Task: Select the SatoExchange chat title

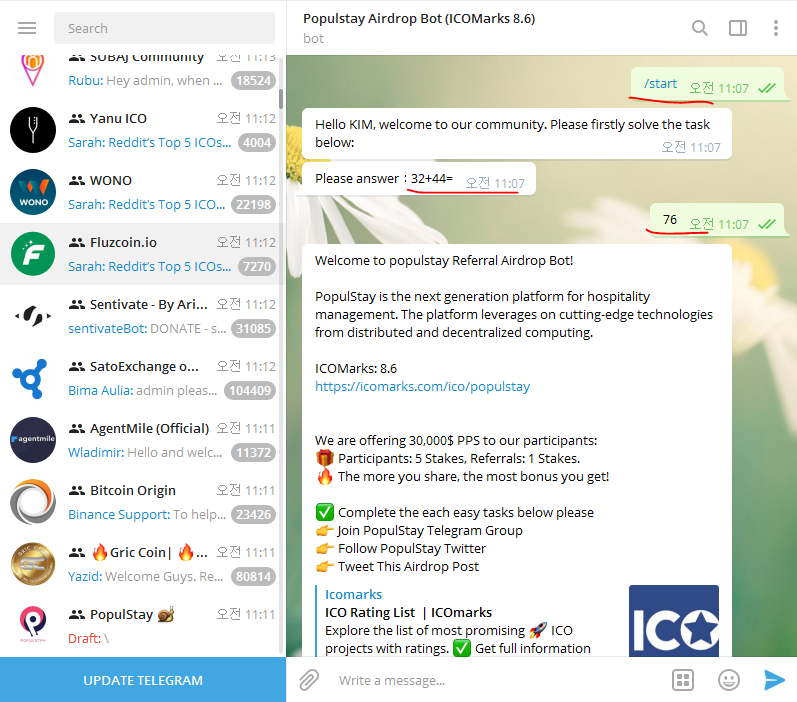Action: point(144,367)
